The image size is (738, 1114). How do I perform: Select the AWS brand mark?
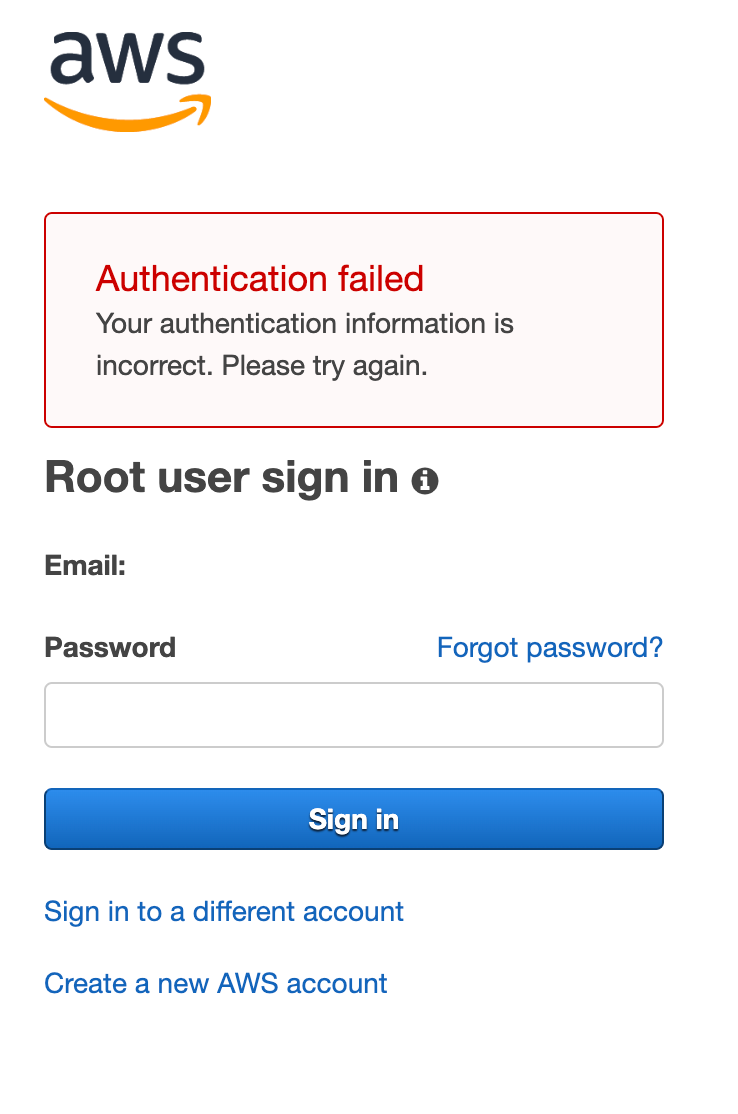pos(126,75)
